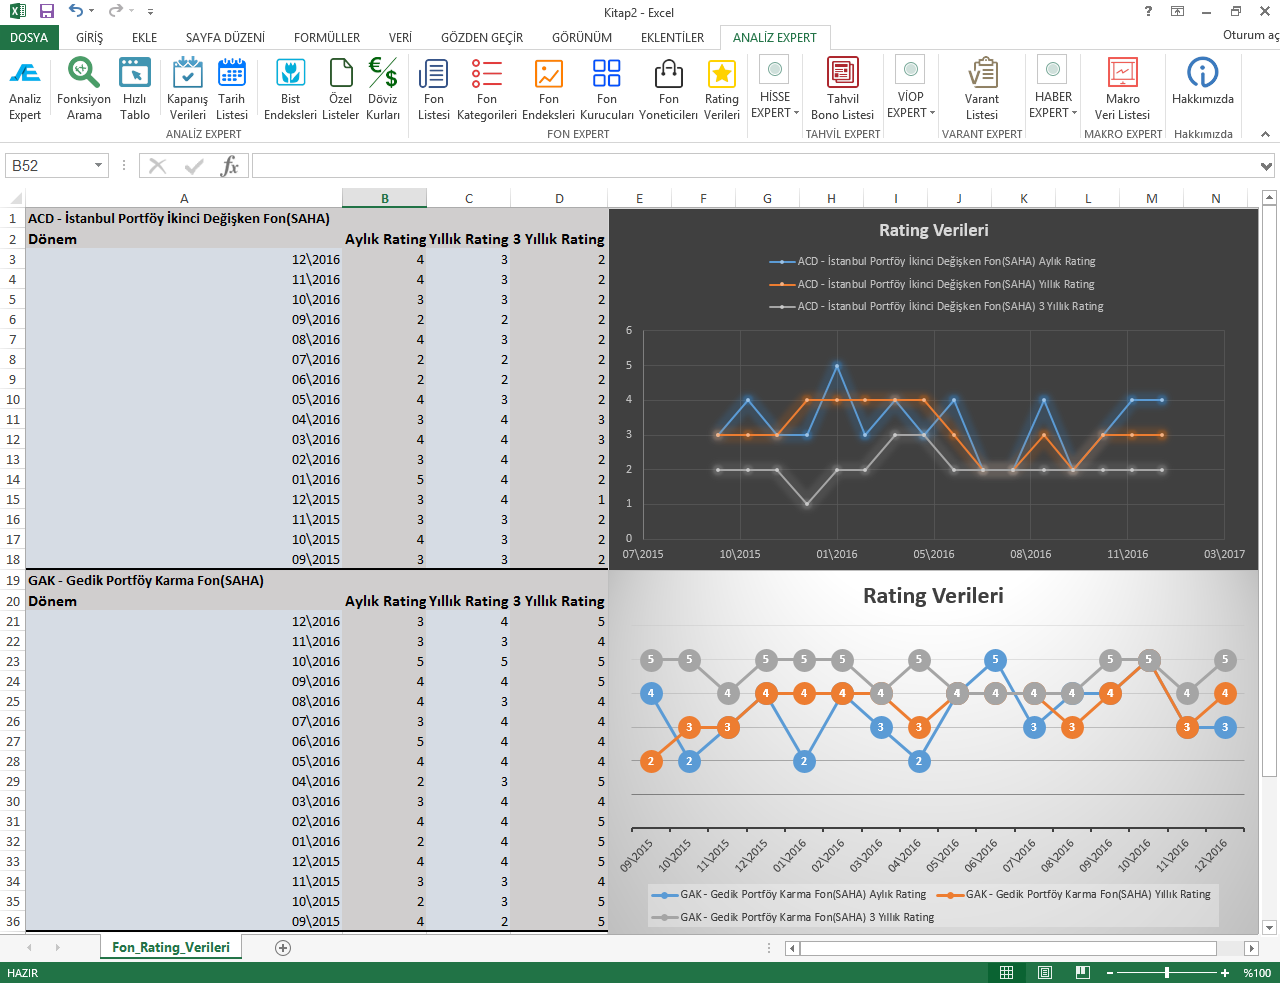Click the Undo arrow icon

76,12
